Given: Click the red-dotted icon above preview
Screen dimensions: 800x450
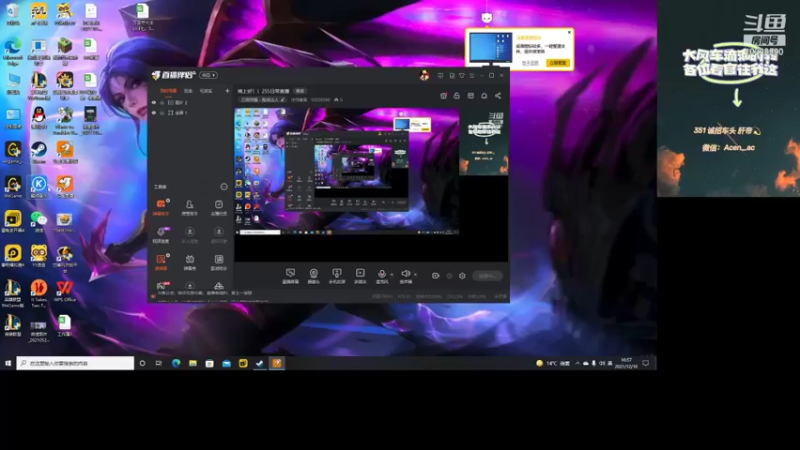Looking at the screenshot, I should tap(443, 95).
